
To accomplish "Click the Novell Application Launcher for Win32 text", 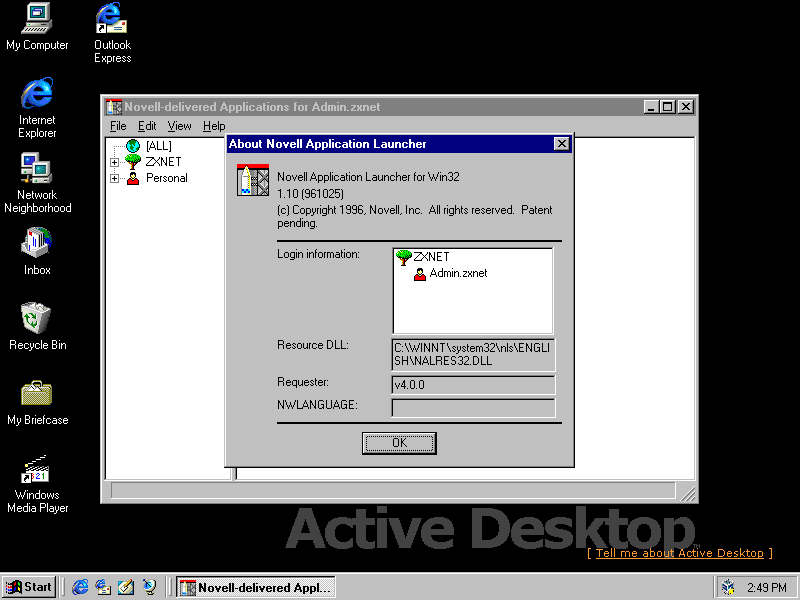I will click(x=368, y=177).
